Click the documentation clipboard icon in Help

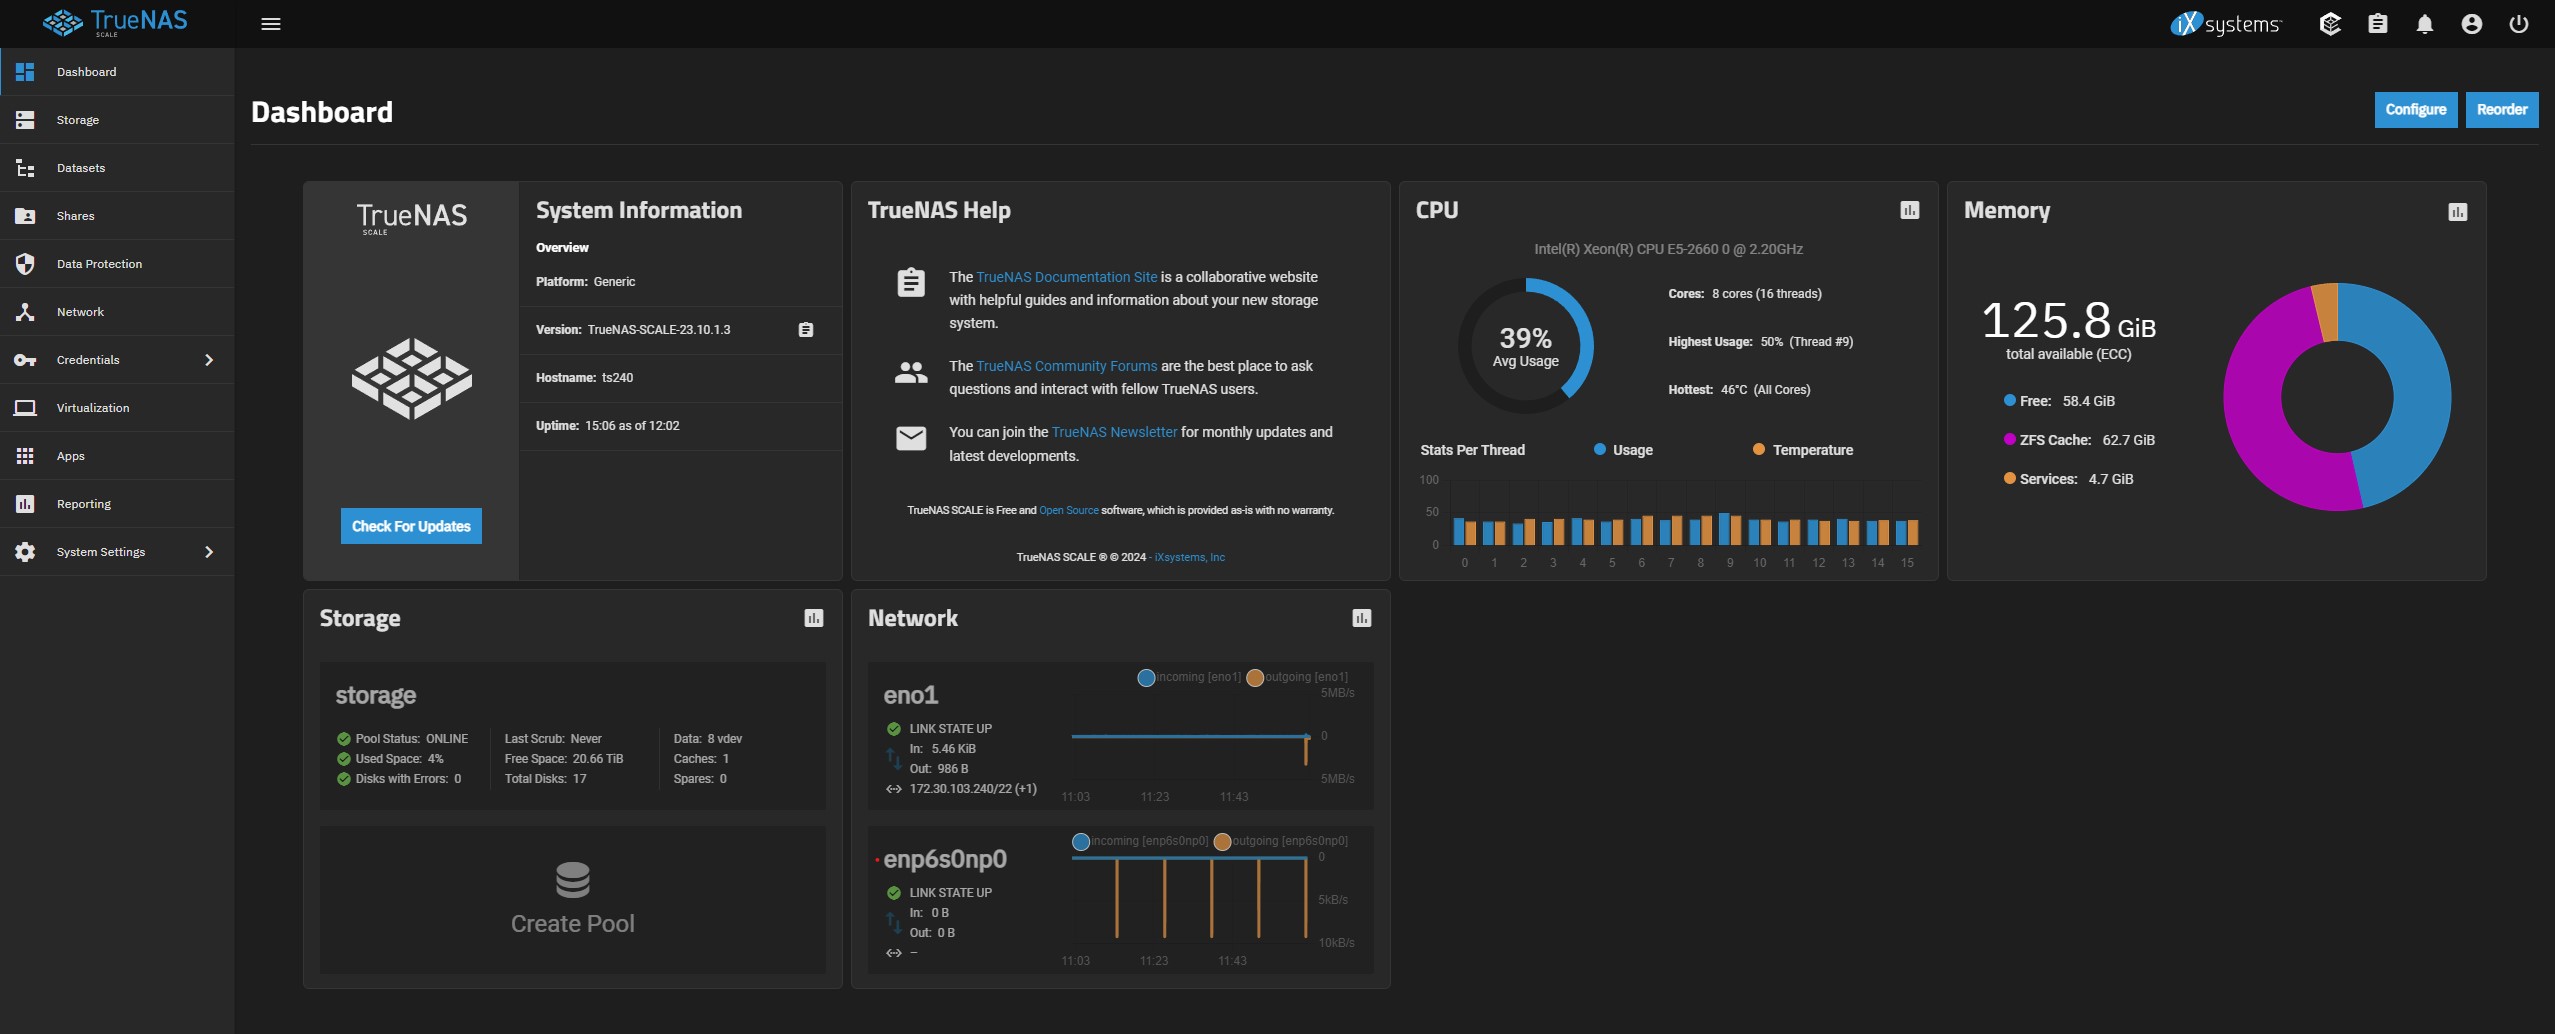[x=911, y=283]
